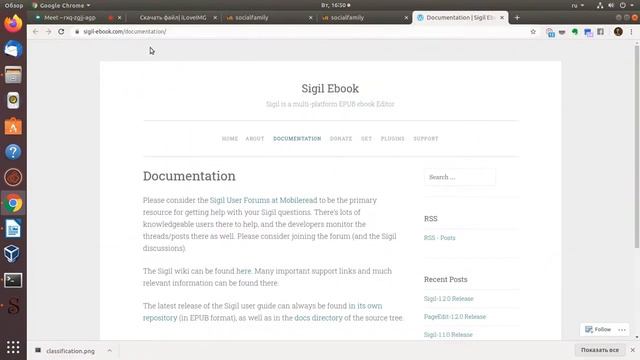
Task: Open the Sigil-1.2.0 Release post
Action: (449, 298)
